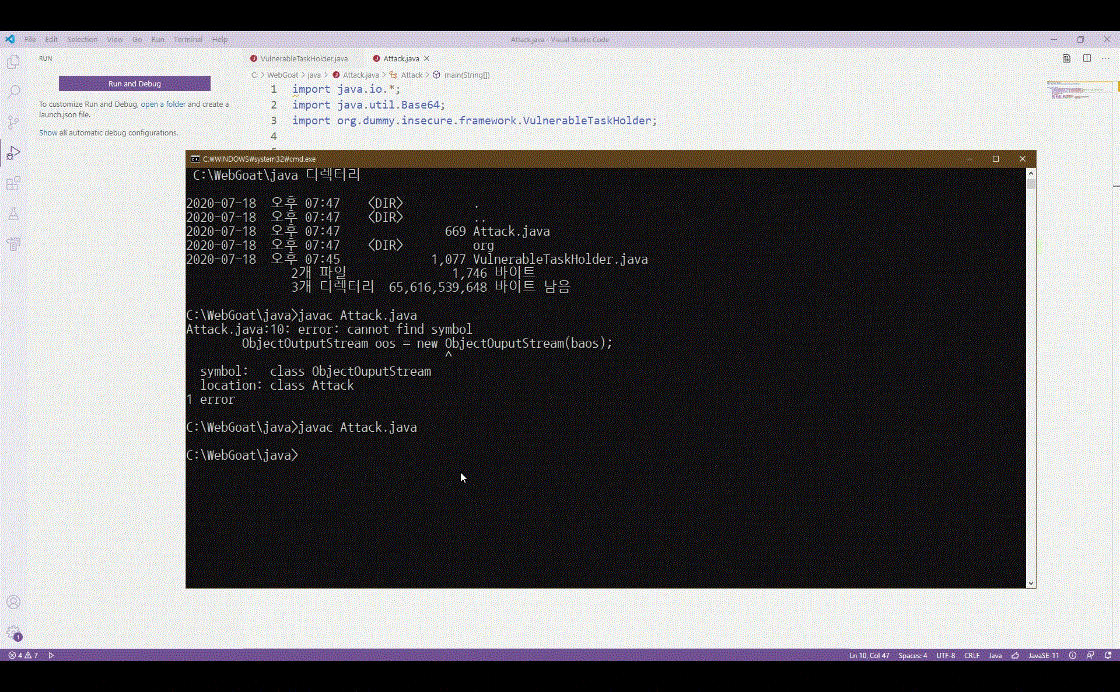Restore the VS Code window
This screenshot has height=692, width=1120.
(x=1080, y=39)
